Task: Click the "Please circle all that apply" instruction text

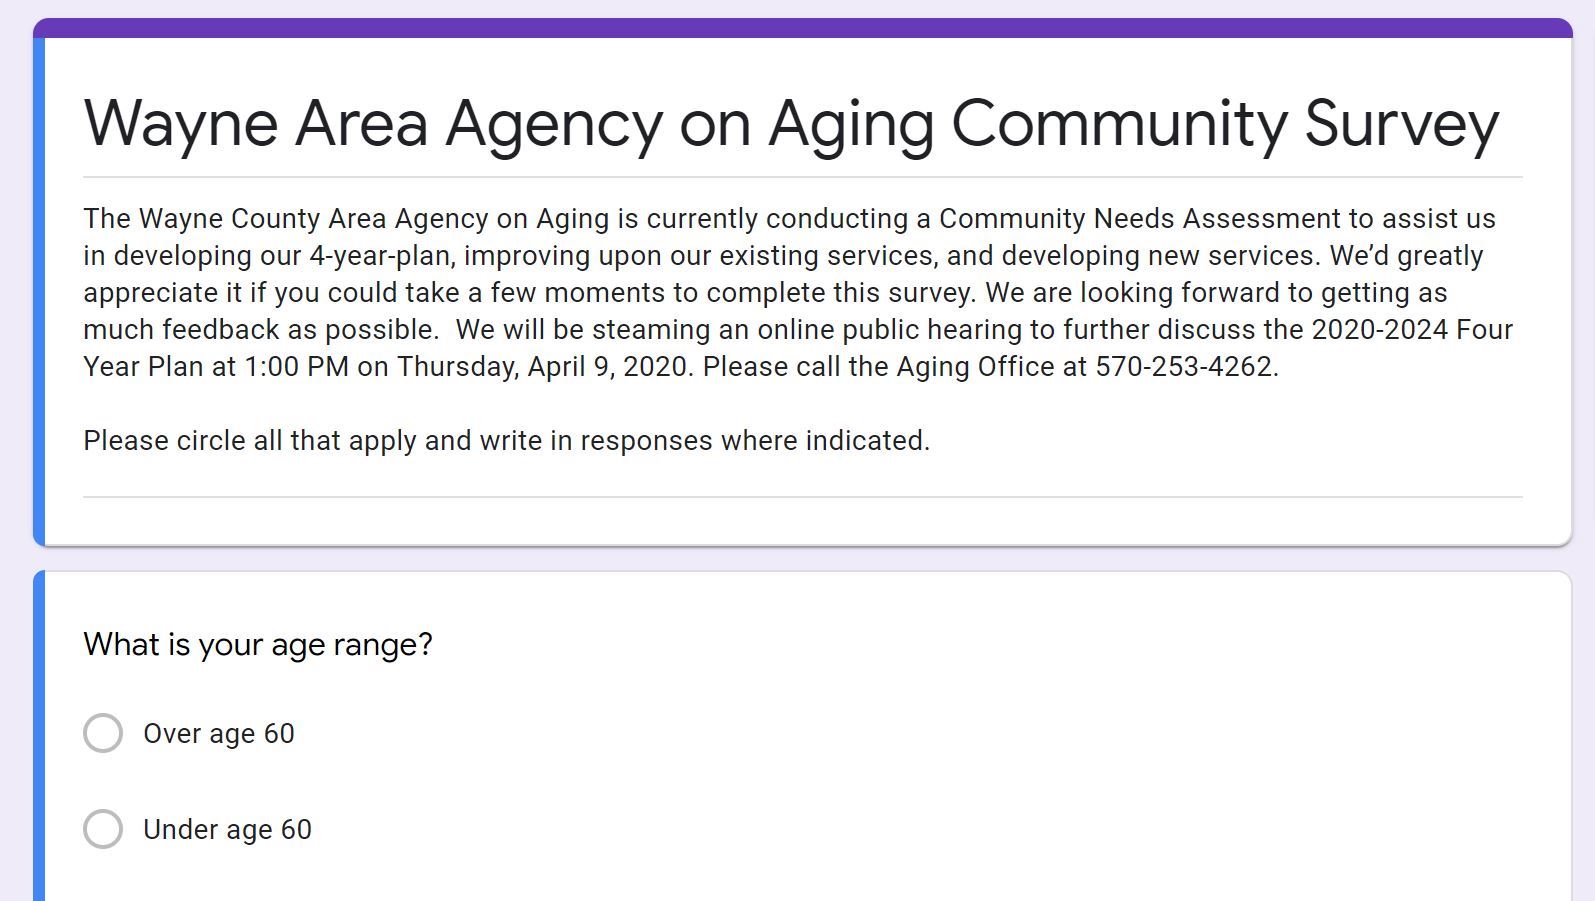Action: coord(506,439)
